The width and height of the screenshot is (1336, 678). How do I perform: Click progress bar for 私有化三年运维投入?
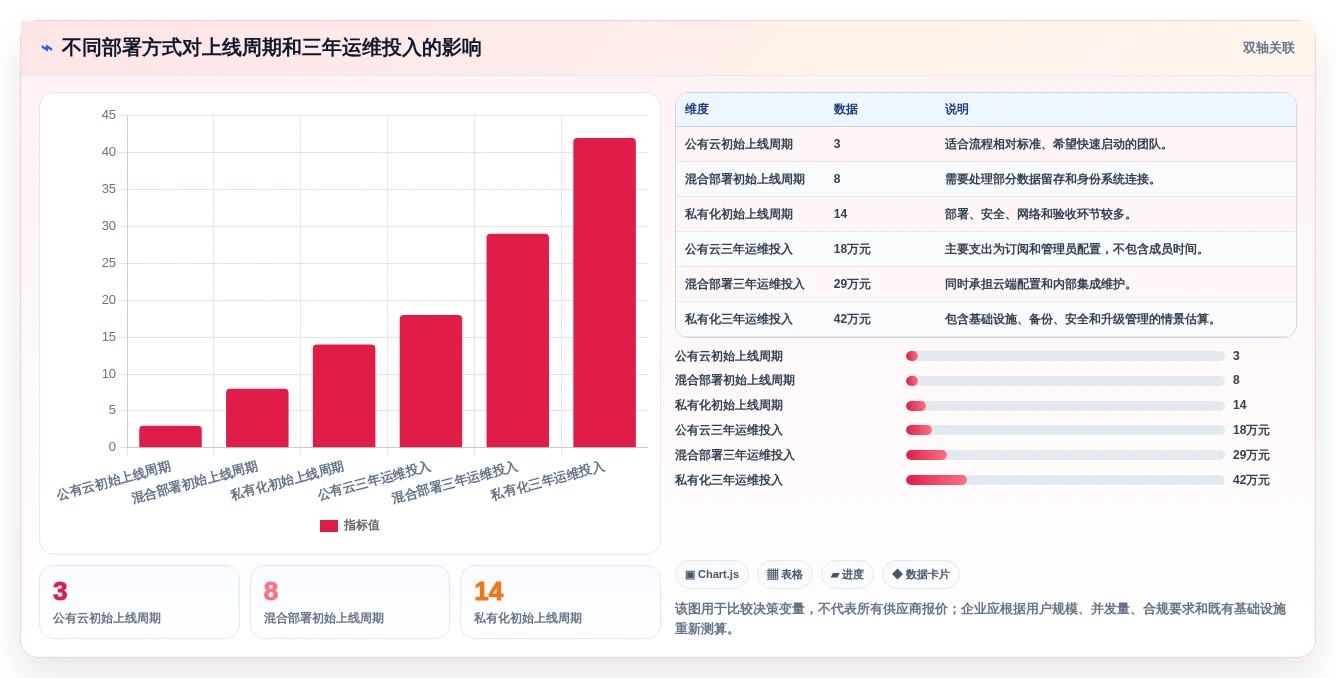point(1065,480)
